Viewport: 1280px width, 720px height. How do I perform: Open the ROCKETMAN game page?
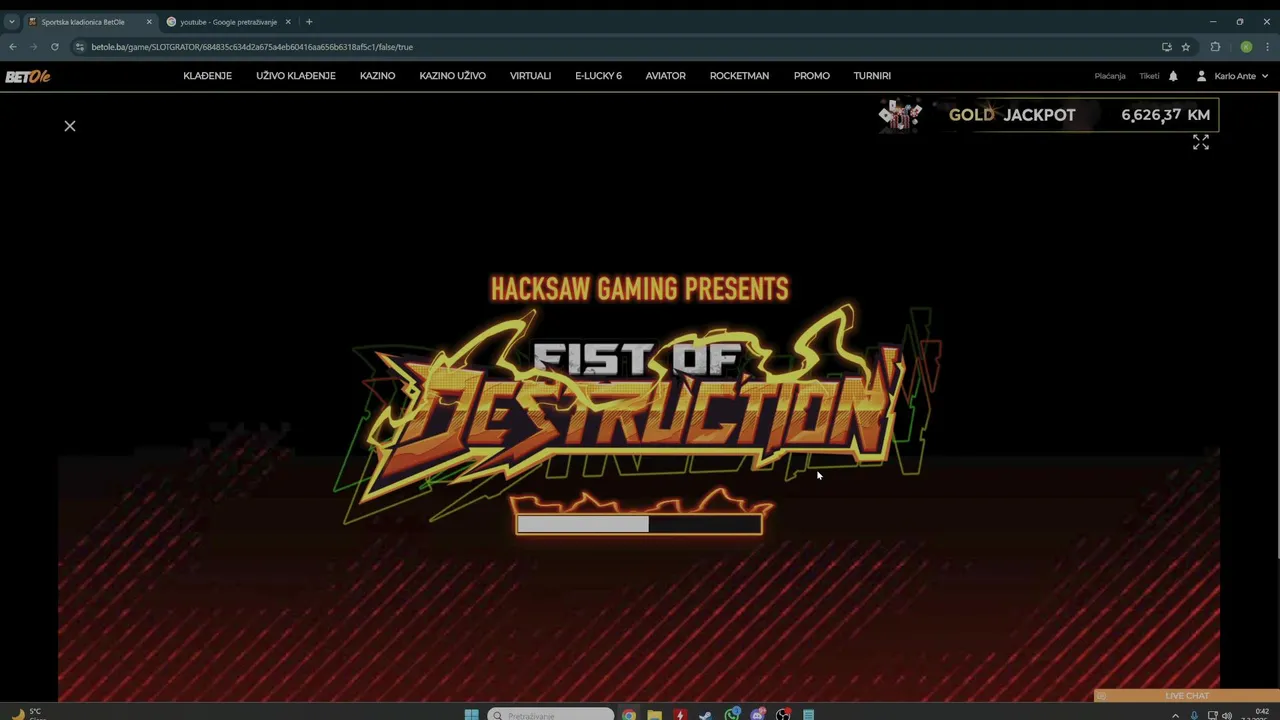pyautogui.click(x=739, y=76)
